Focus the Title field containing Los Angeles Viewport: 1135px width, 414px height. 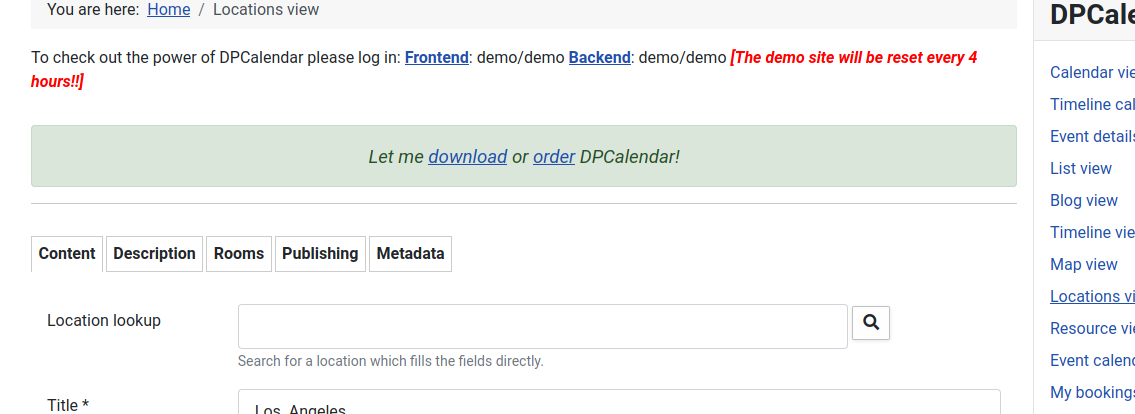click(x=619, y=402)
